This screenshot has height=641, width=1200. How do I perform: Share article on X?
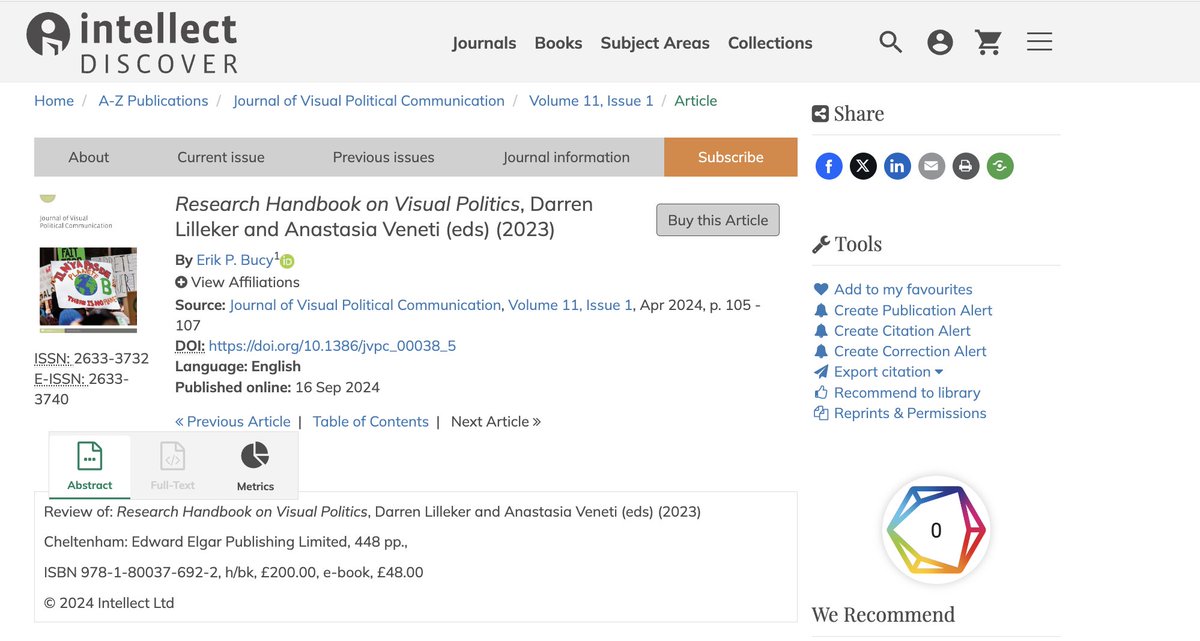(x=863, y=166)
